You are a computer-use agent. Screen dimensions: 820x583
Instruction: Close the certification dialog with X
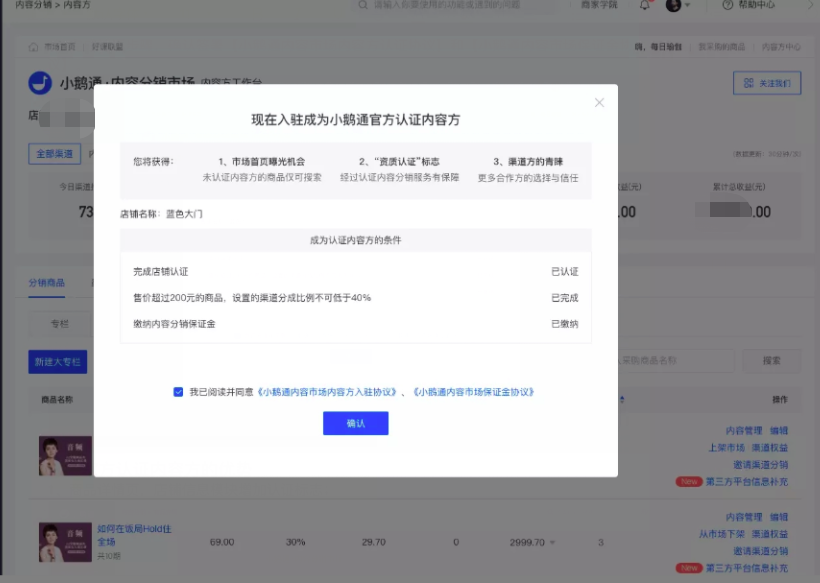coord(599,102)
